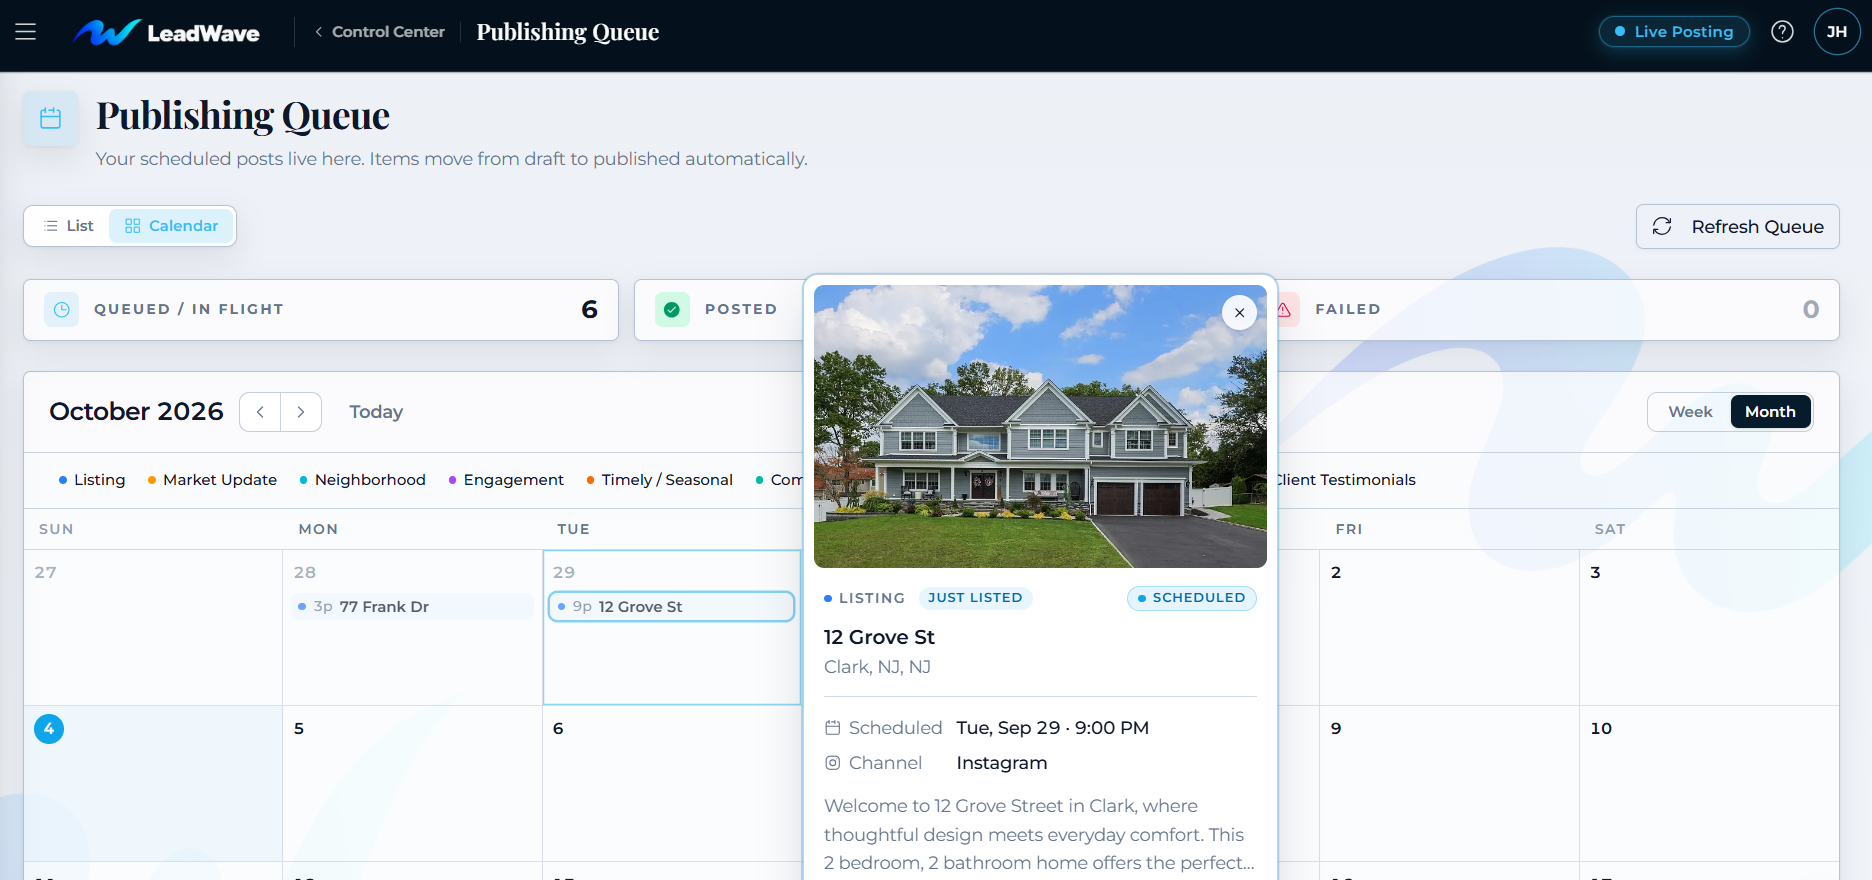Click the Failed stat card count
The width and height of the screenshot is (1872, 880).
pos(1810,310)
